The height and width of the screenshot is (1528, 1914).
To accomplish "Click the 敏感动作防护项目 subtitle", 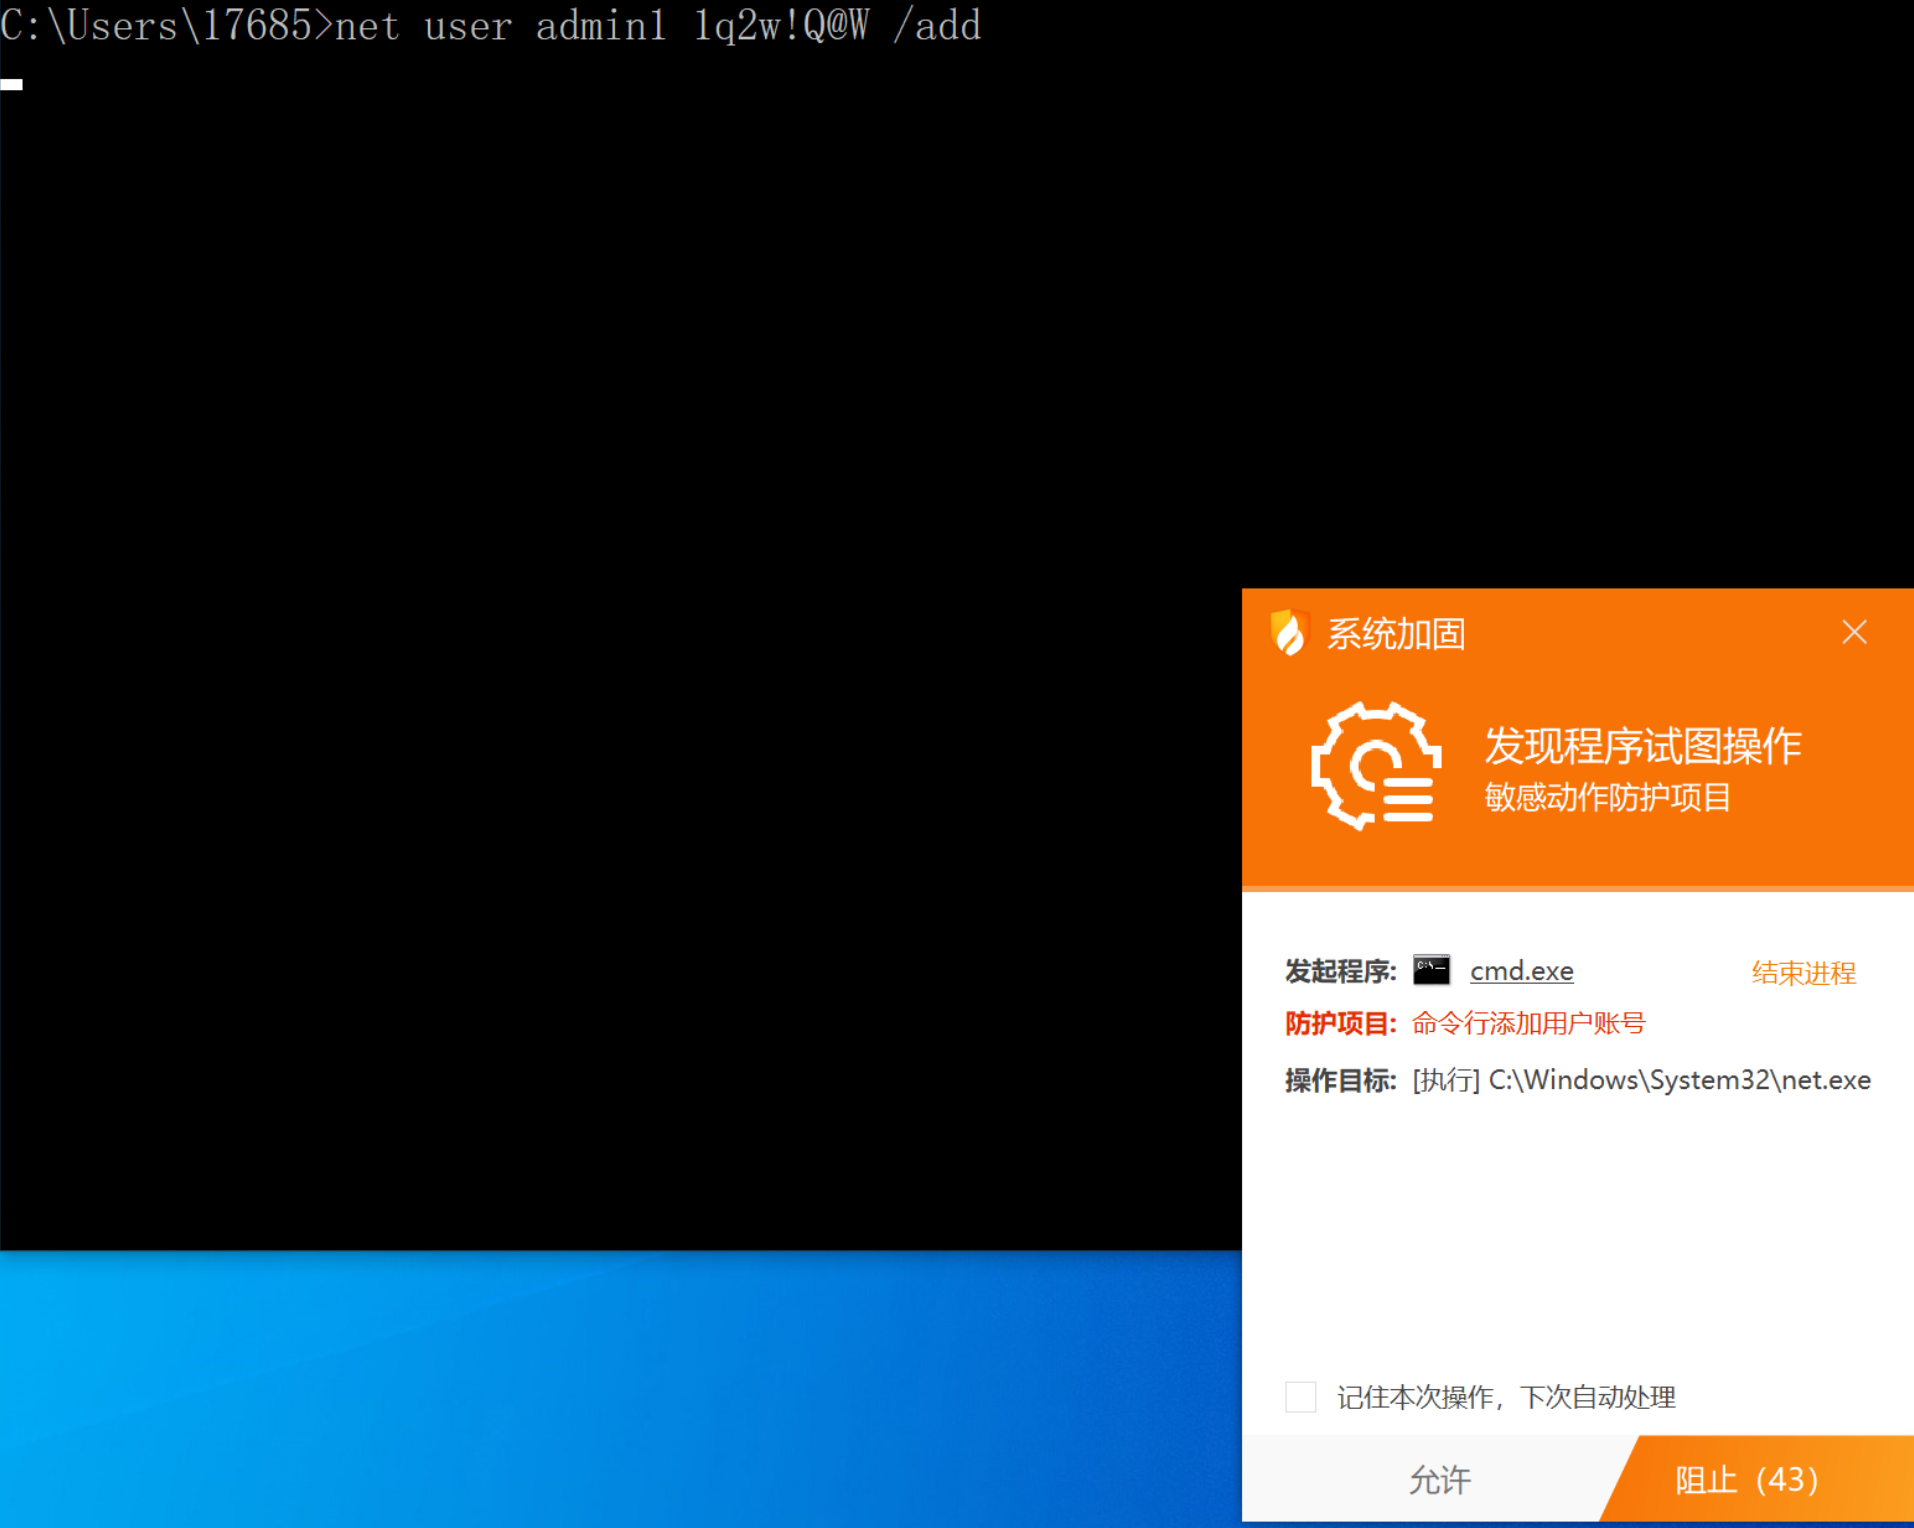I will coord(1607,797).
